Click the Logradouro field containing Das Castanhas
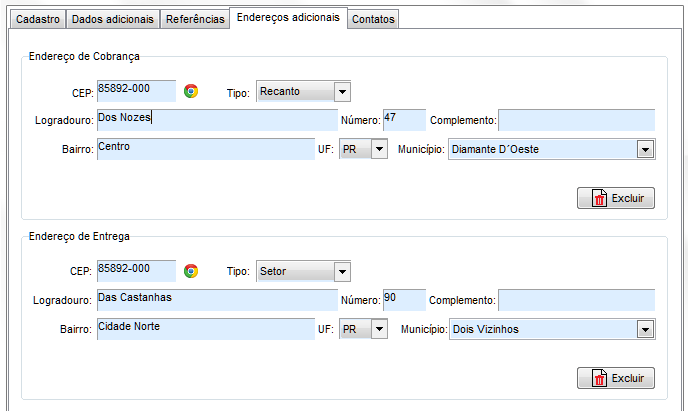688x411 pixels. coord(216,300)
